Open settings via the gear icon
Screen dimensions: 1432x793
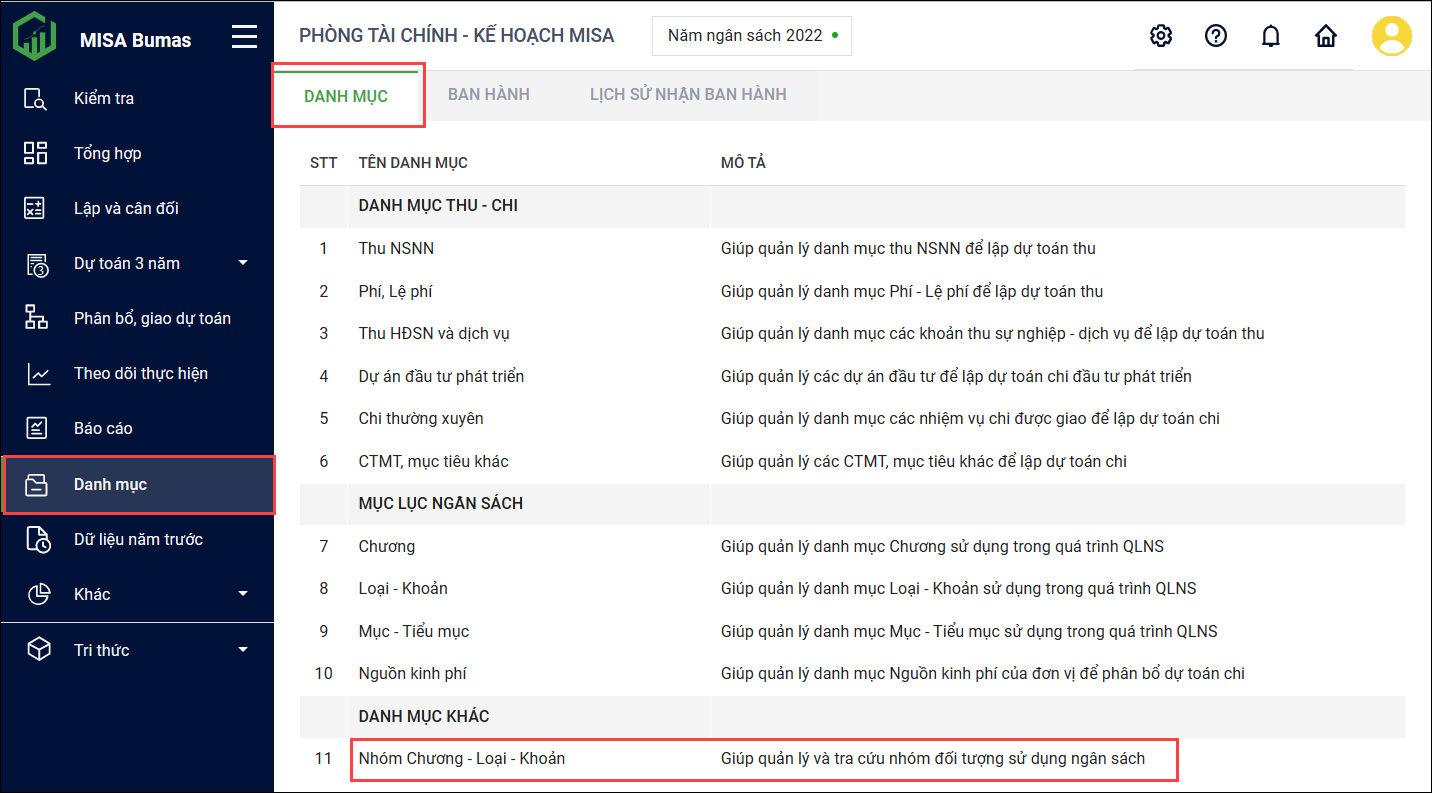(1160, 36)
